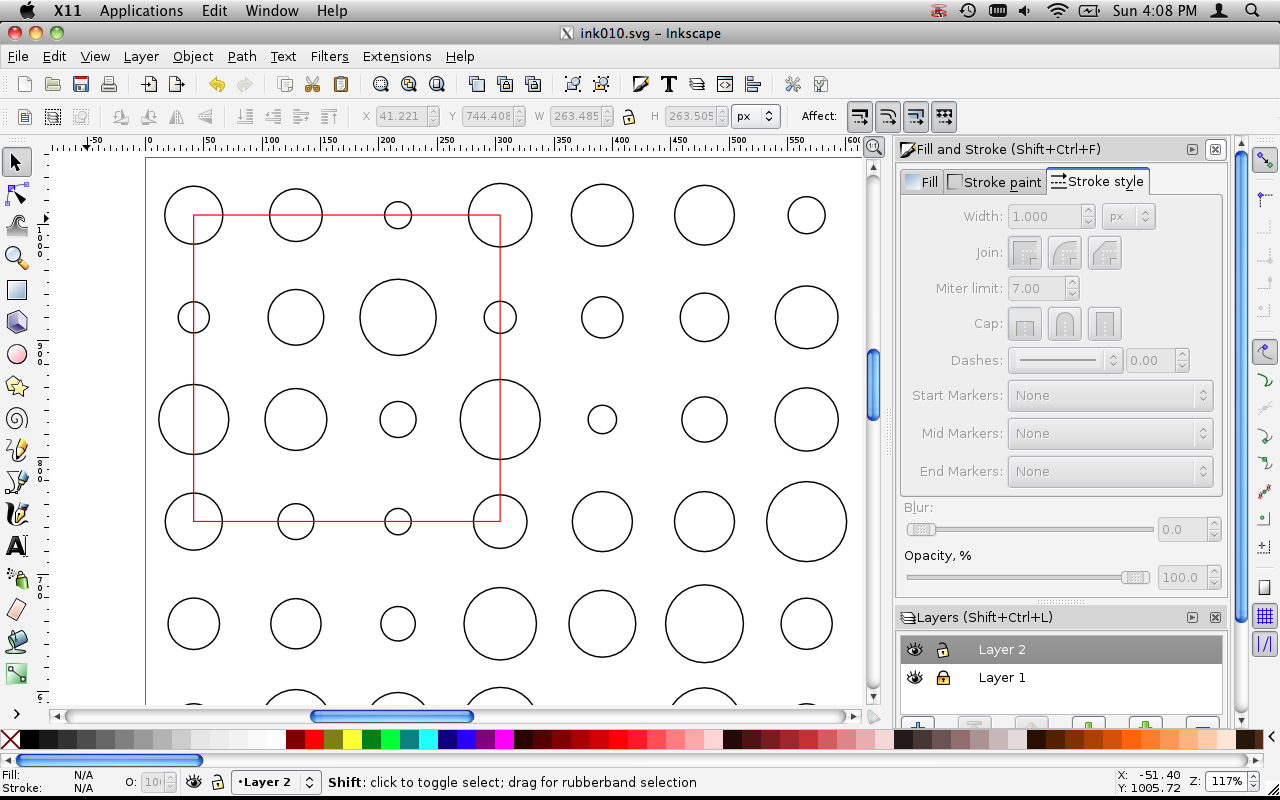
Task: Open the current layer dropdown in status bar
Action: click(276, 782)
